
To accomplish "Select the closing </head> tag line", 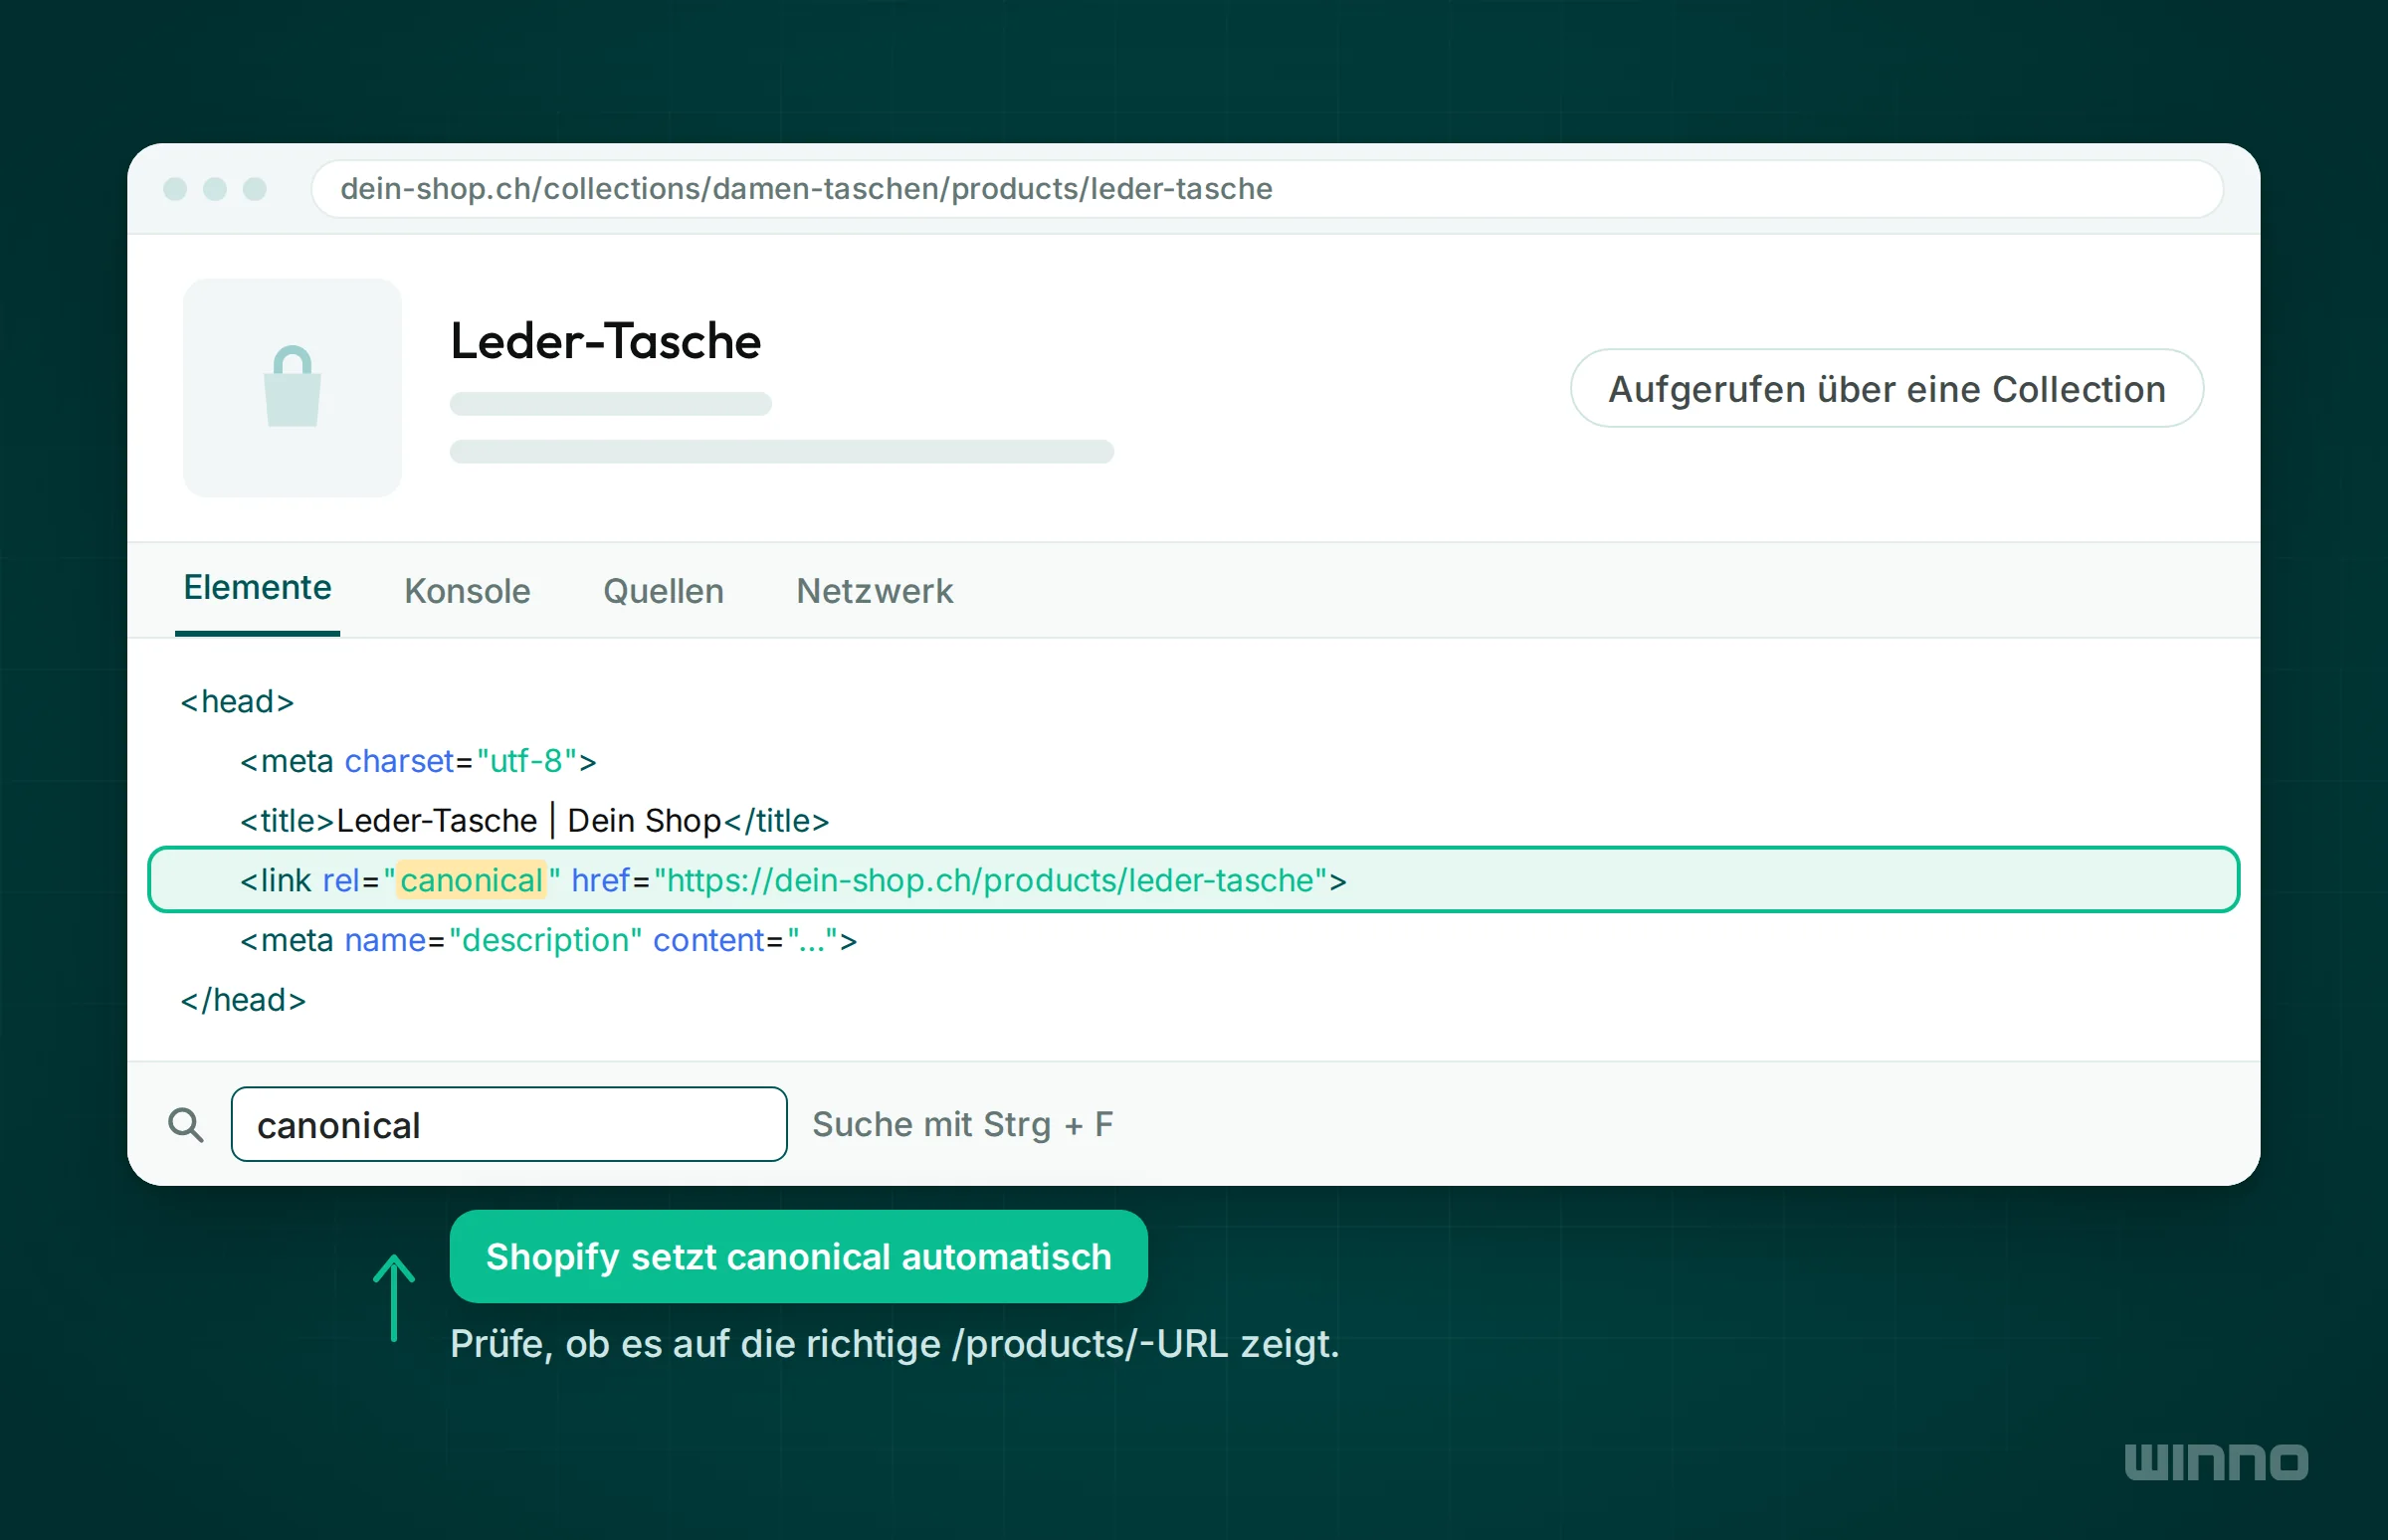I will pyautogui.click(x=243, y=1000).
